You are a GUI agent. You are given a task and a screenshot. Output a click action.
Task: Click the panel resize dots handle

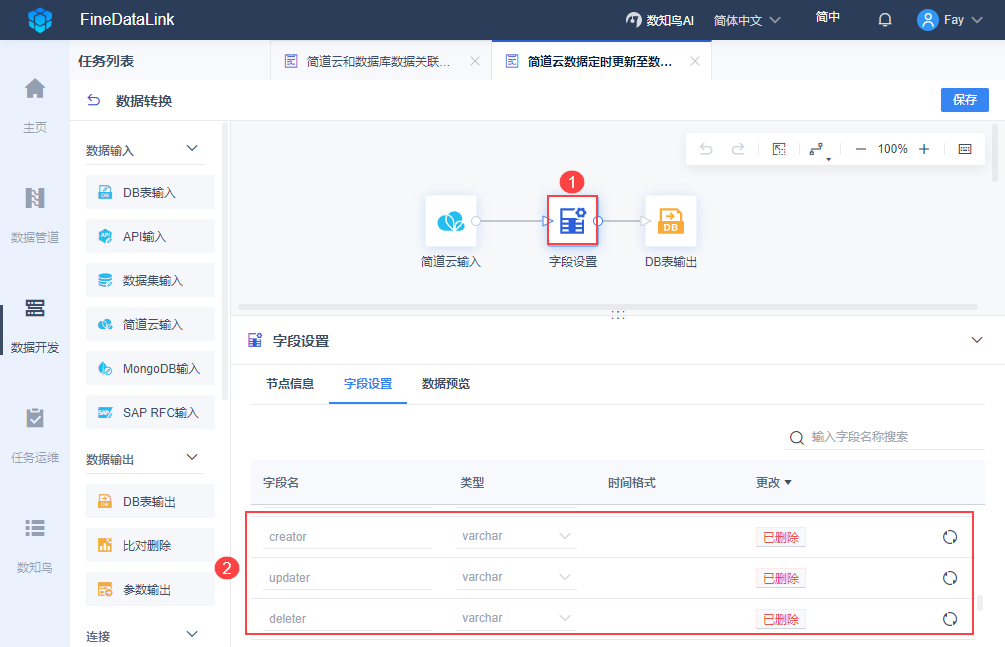coord(617,315)
